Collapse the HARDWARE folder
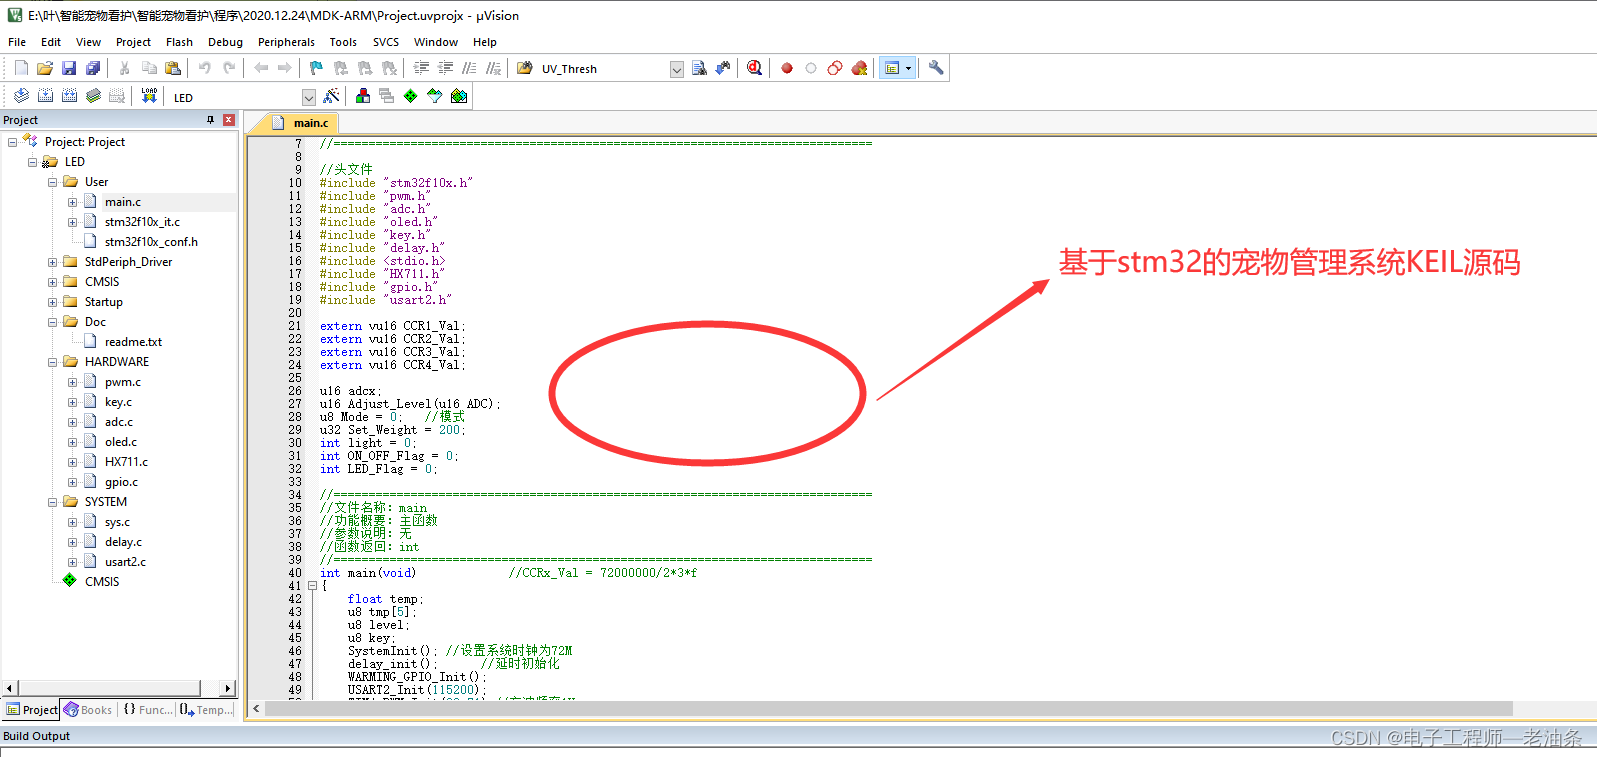This screenshot has width=1597, height=757. (x=52, y=362)
